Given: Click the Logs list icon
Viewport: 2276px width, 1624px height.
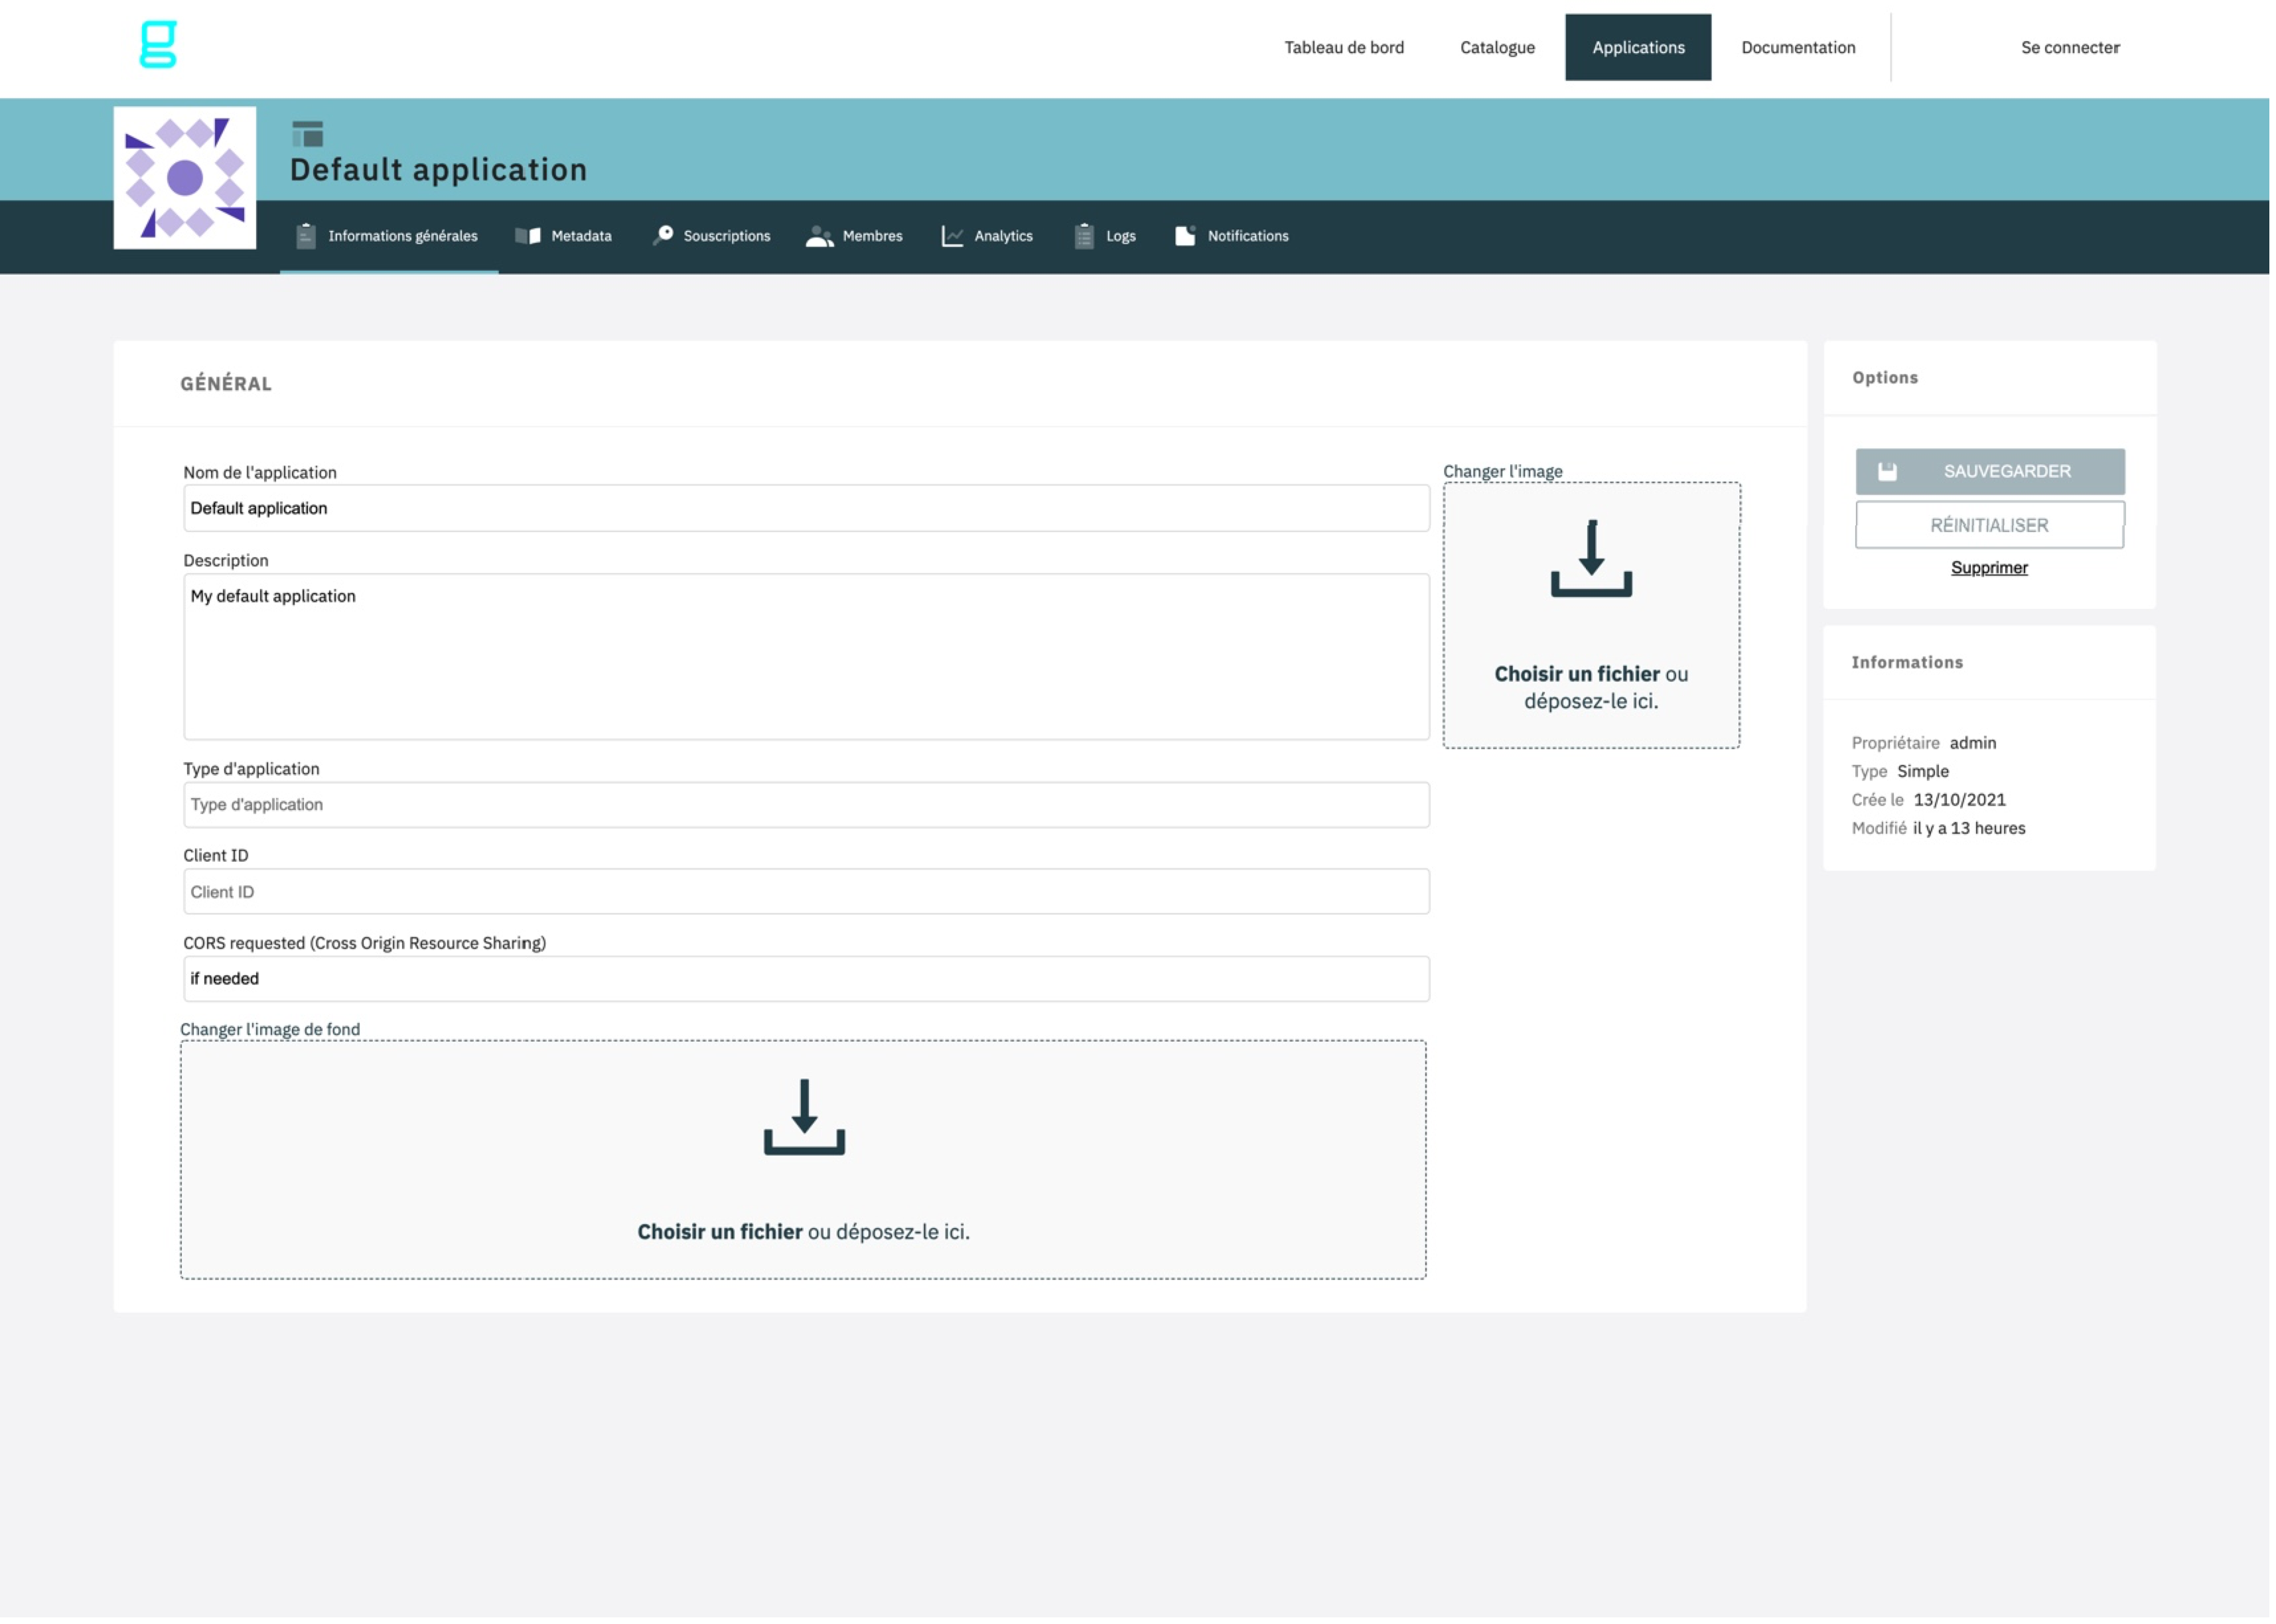Looking at the screenshot, I should 1085,237.
